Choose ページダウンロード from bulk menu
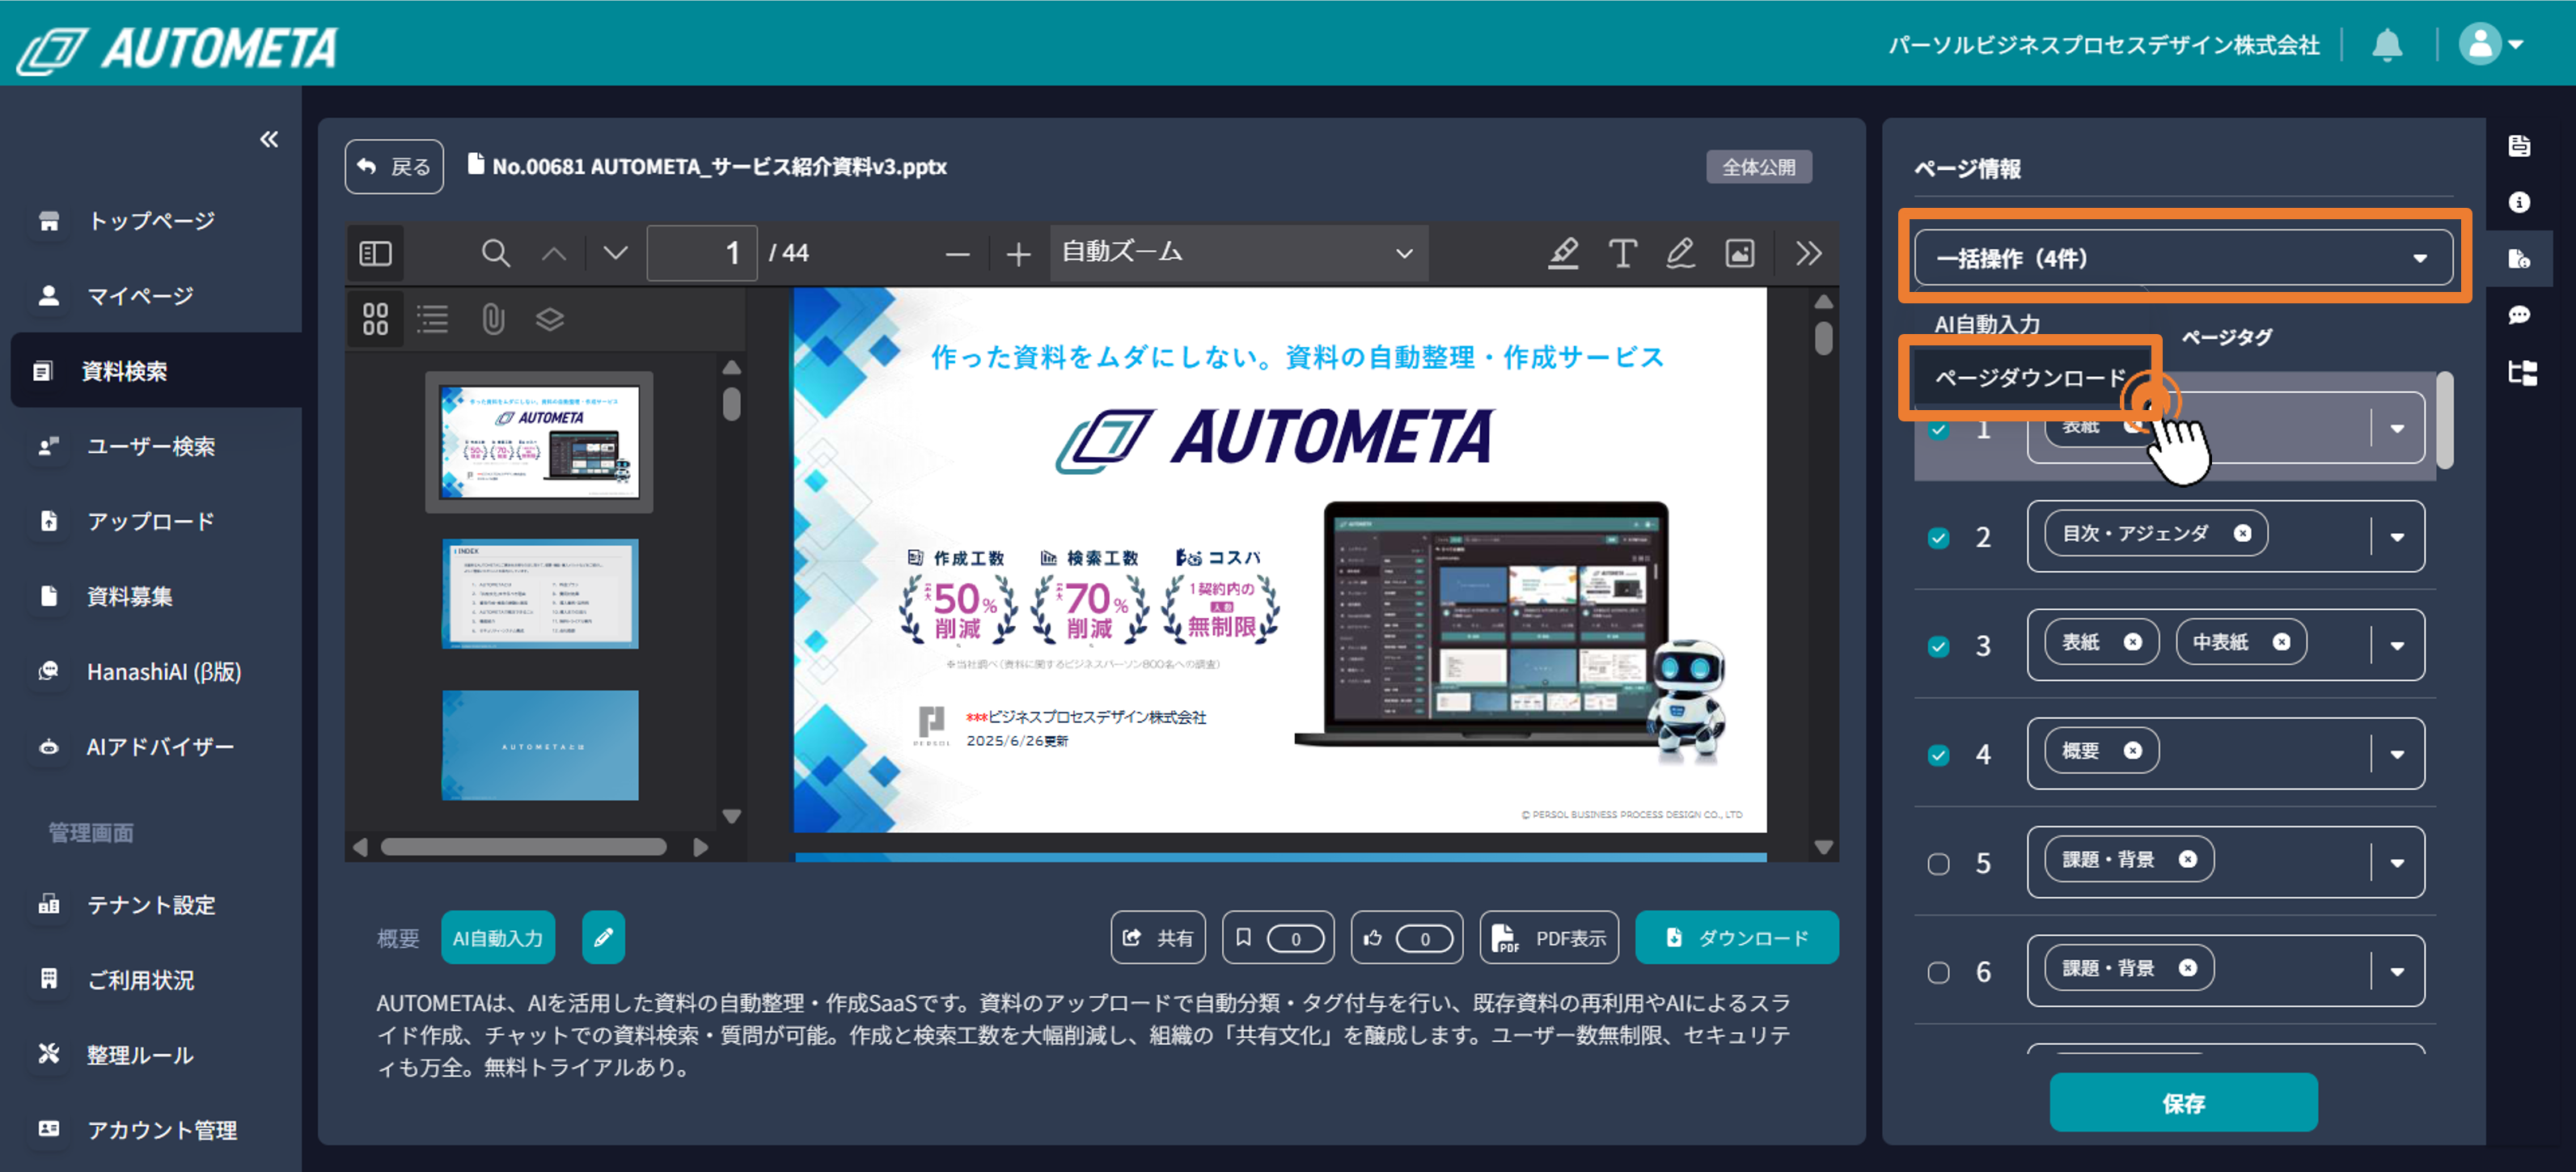 point(2030,378)
